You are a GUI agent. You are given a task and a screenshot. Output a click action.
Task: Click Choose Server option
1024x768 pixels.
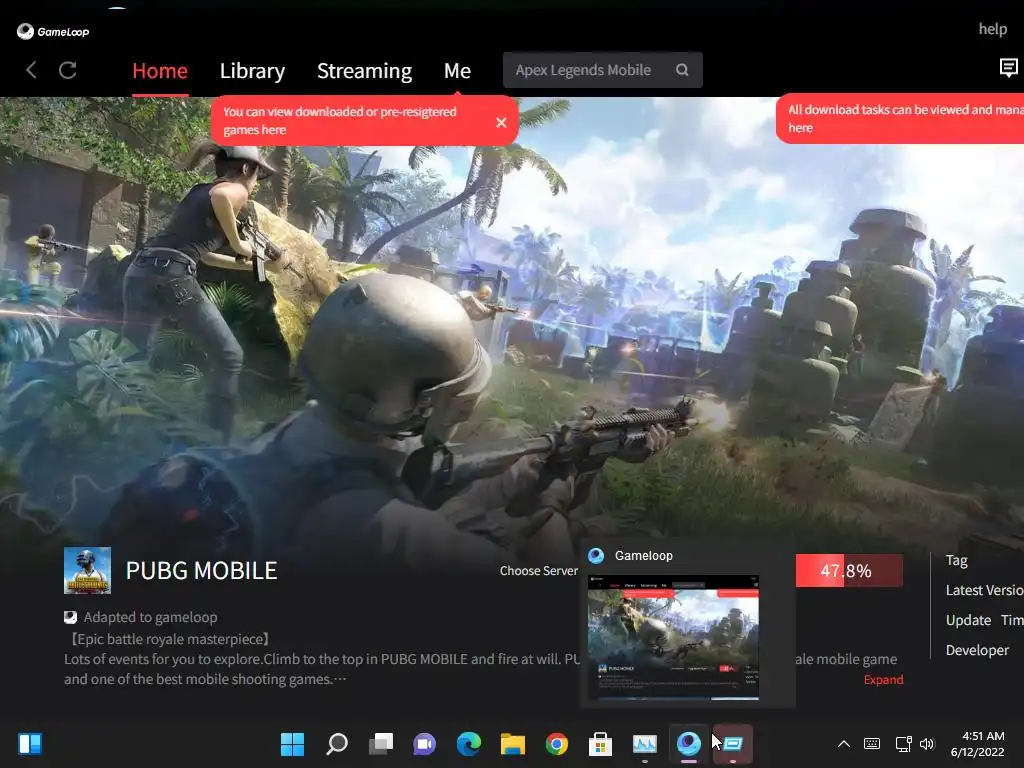[539, 571]
